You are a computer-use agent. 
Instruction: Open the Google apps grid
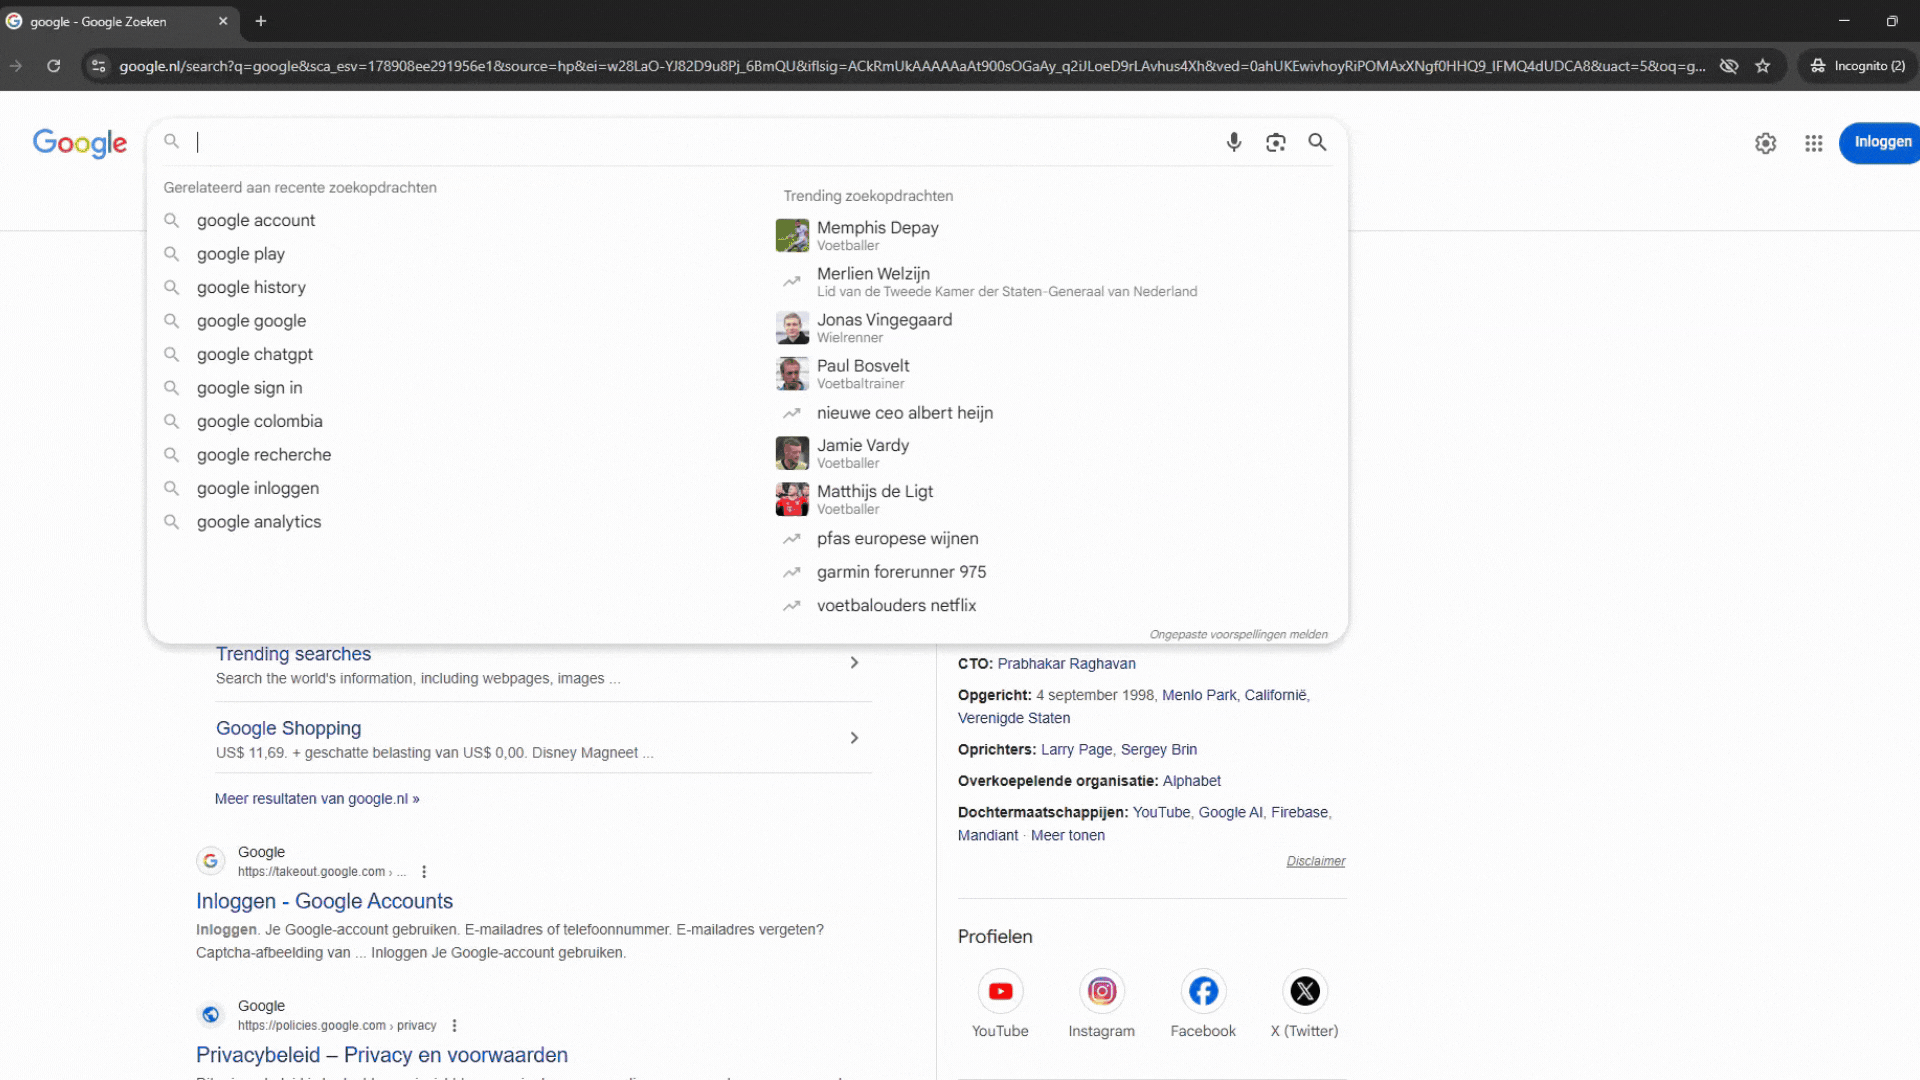point(1814,143)
